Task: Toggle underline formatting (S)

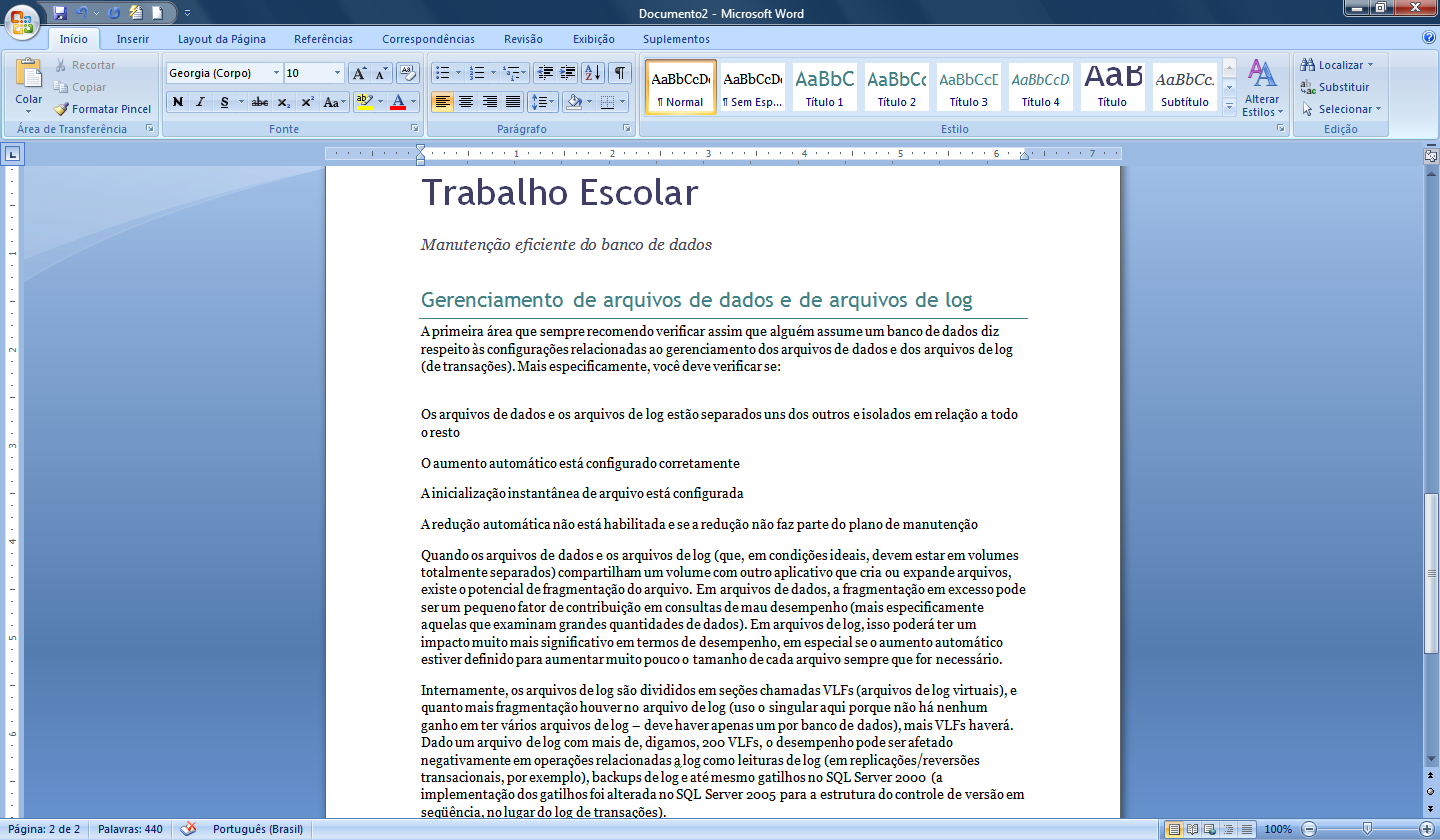Action: [225, 102]
